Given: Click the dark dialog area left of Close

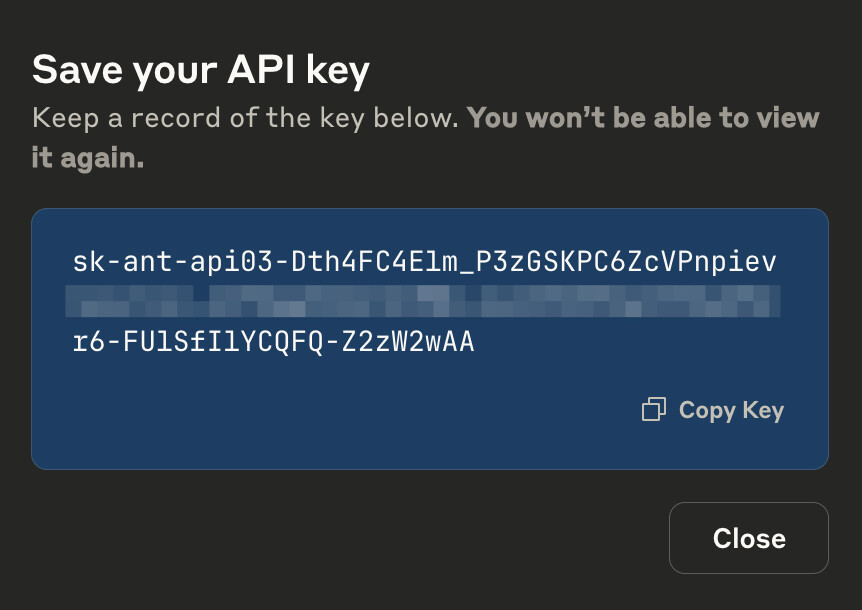Looking at the screenshot, I should (x=350, y=538).
